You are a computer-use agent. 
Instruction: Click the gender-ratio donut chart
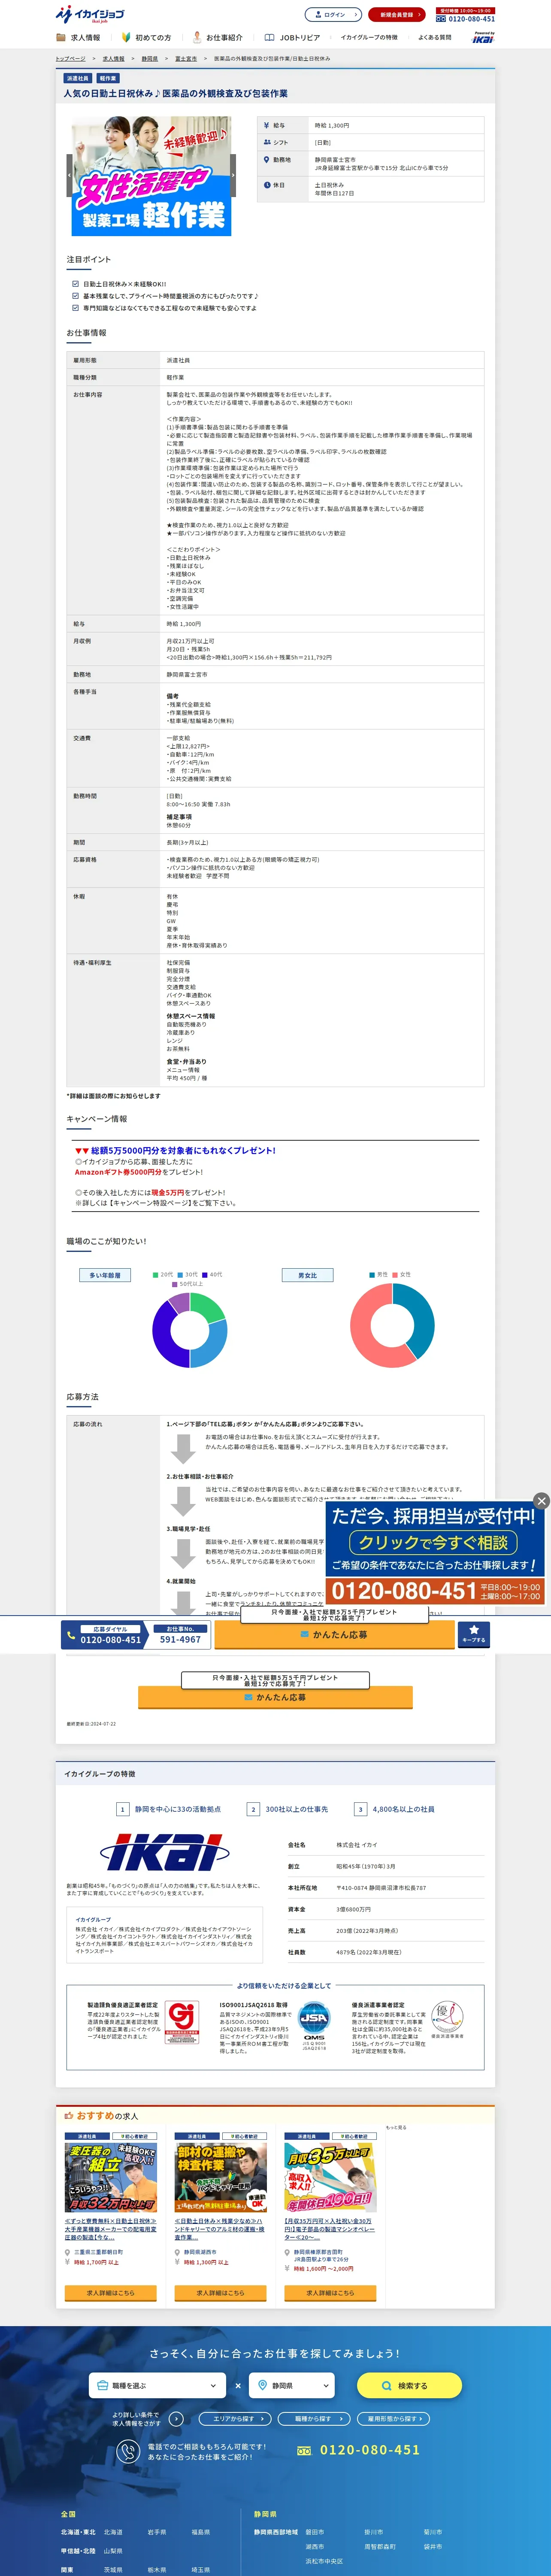[392, 1326]
